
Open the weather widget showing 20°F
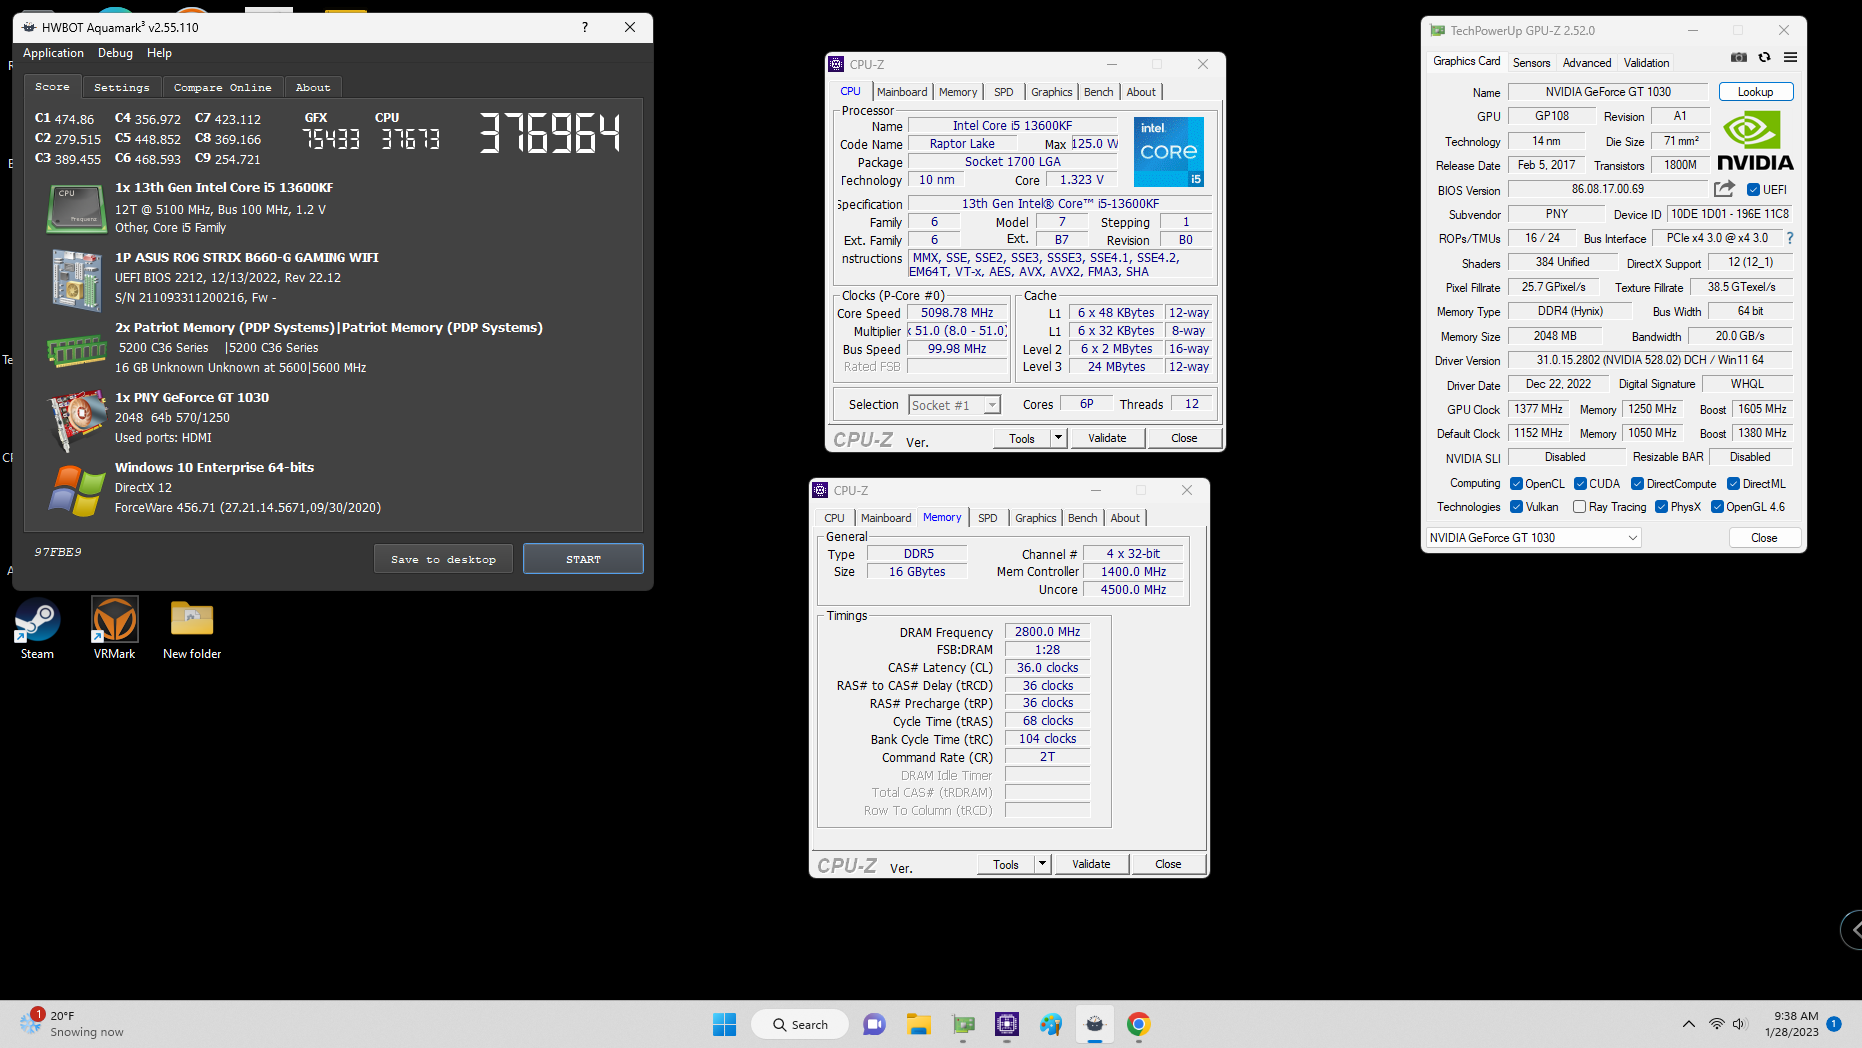[70, 1024]
